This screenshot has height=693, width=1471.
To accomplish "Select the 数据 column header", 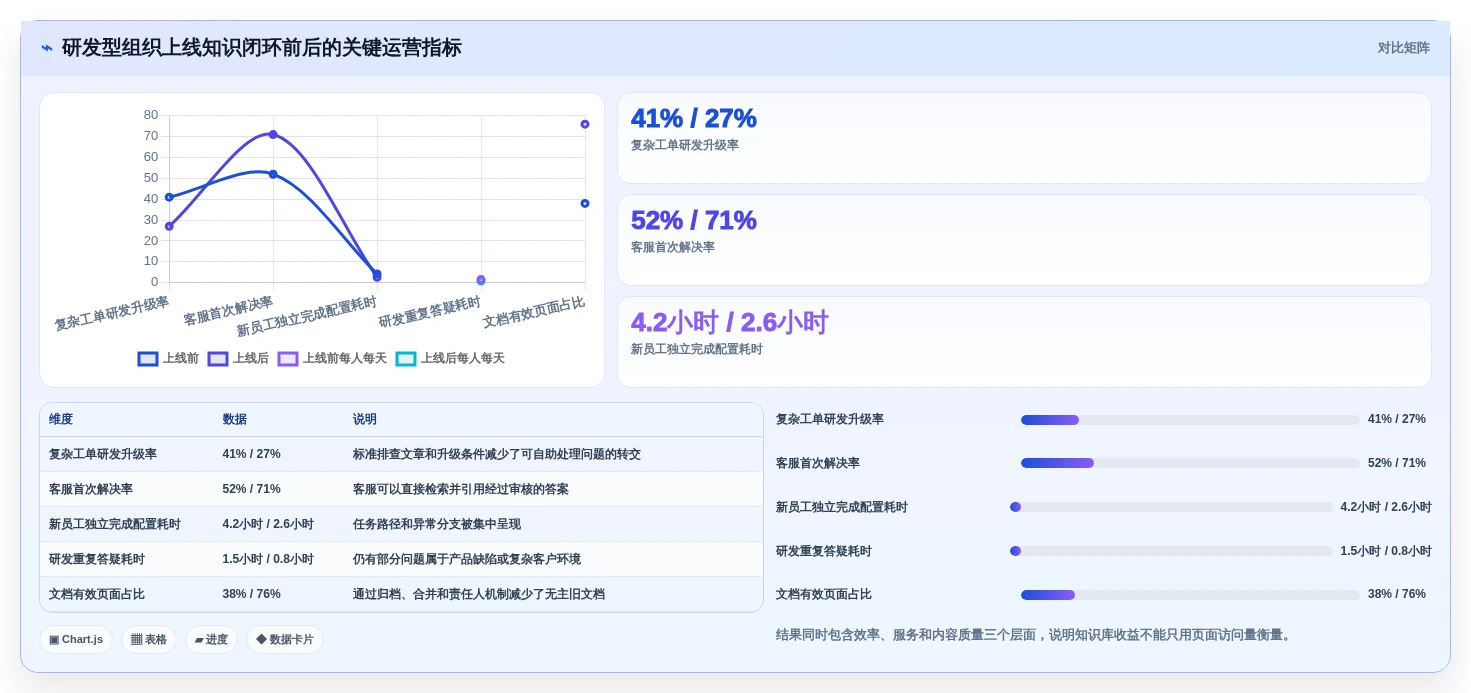I will pos(235,419).
